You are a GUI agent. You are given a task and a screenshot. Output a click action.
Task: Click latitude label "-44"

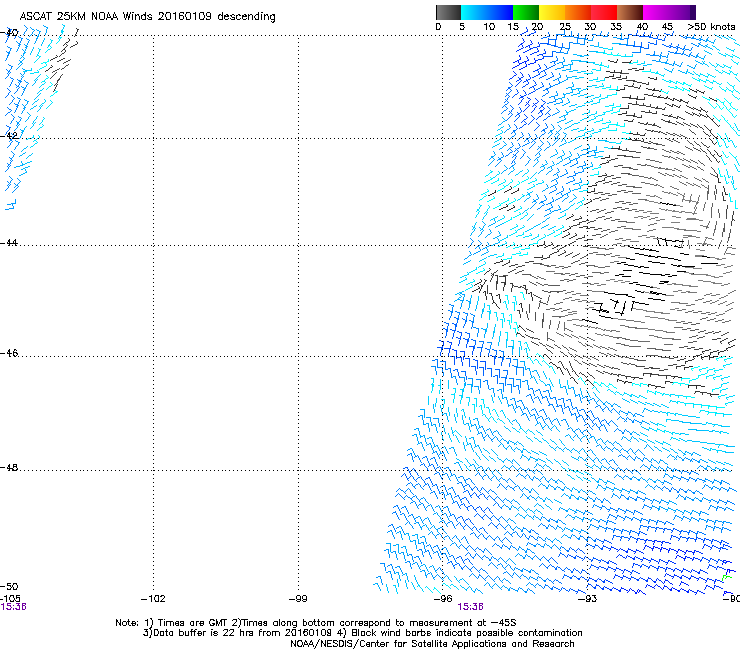[x=9, y=243]
